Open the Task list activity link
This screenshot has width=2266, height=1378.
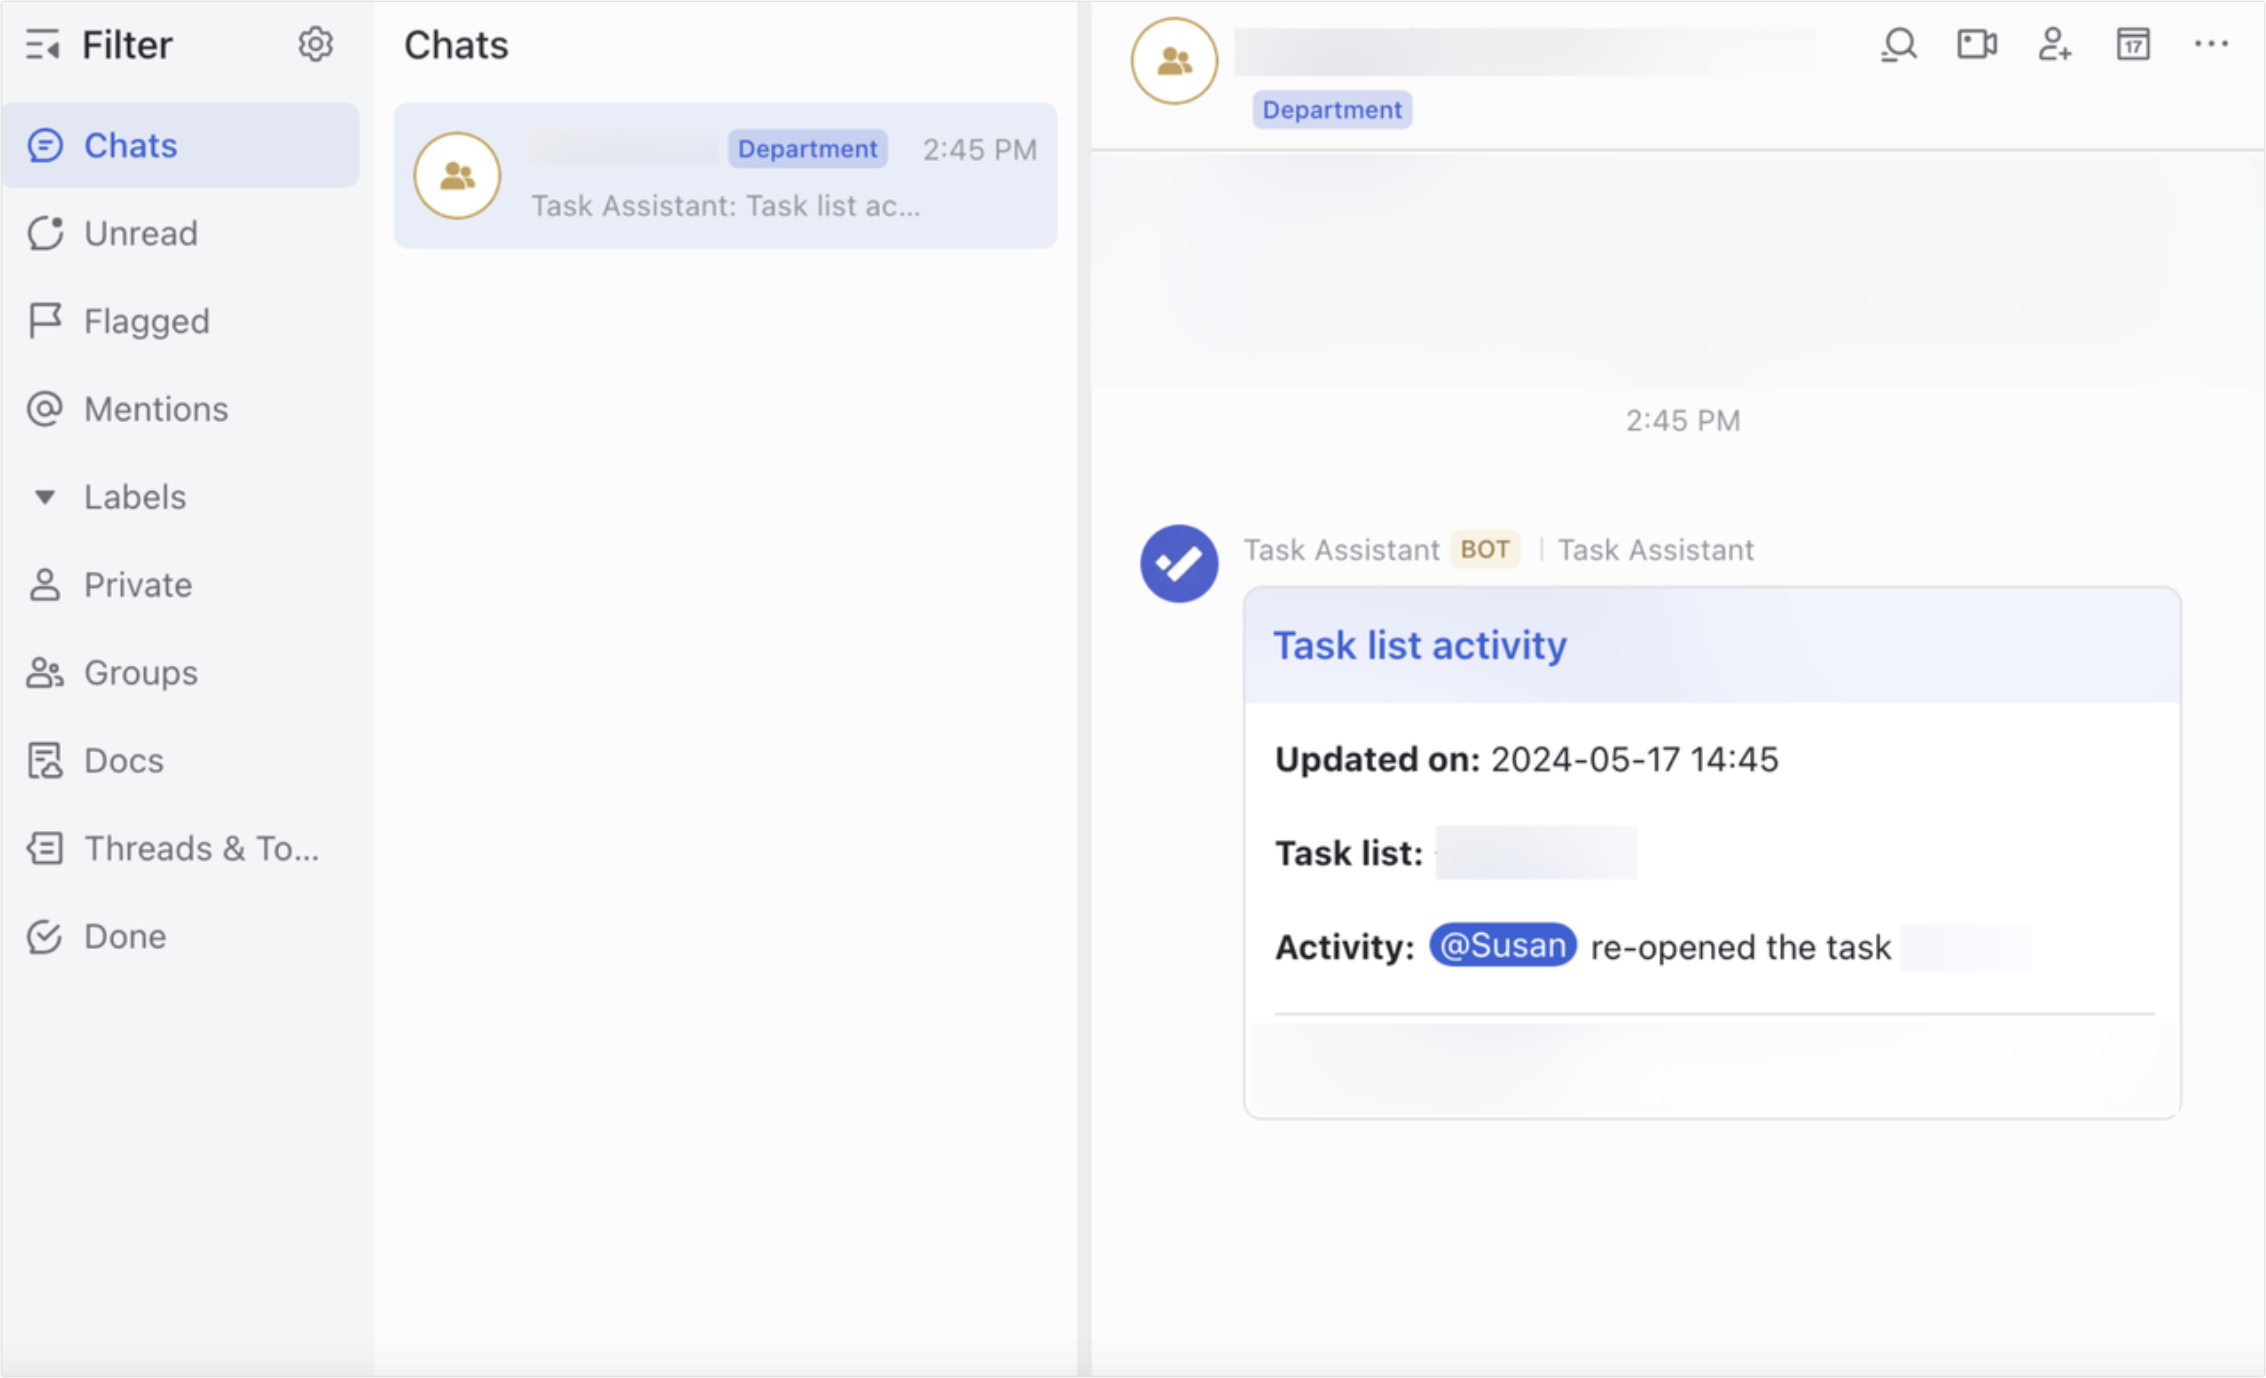1420,645
